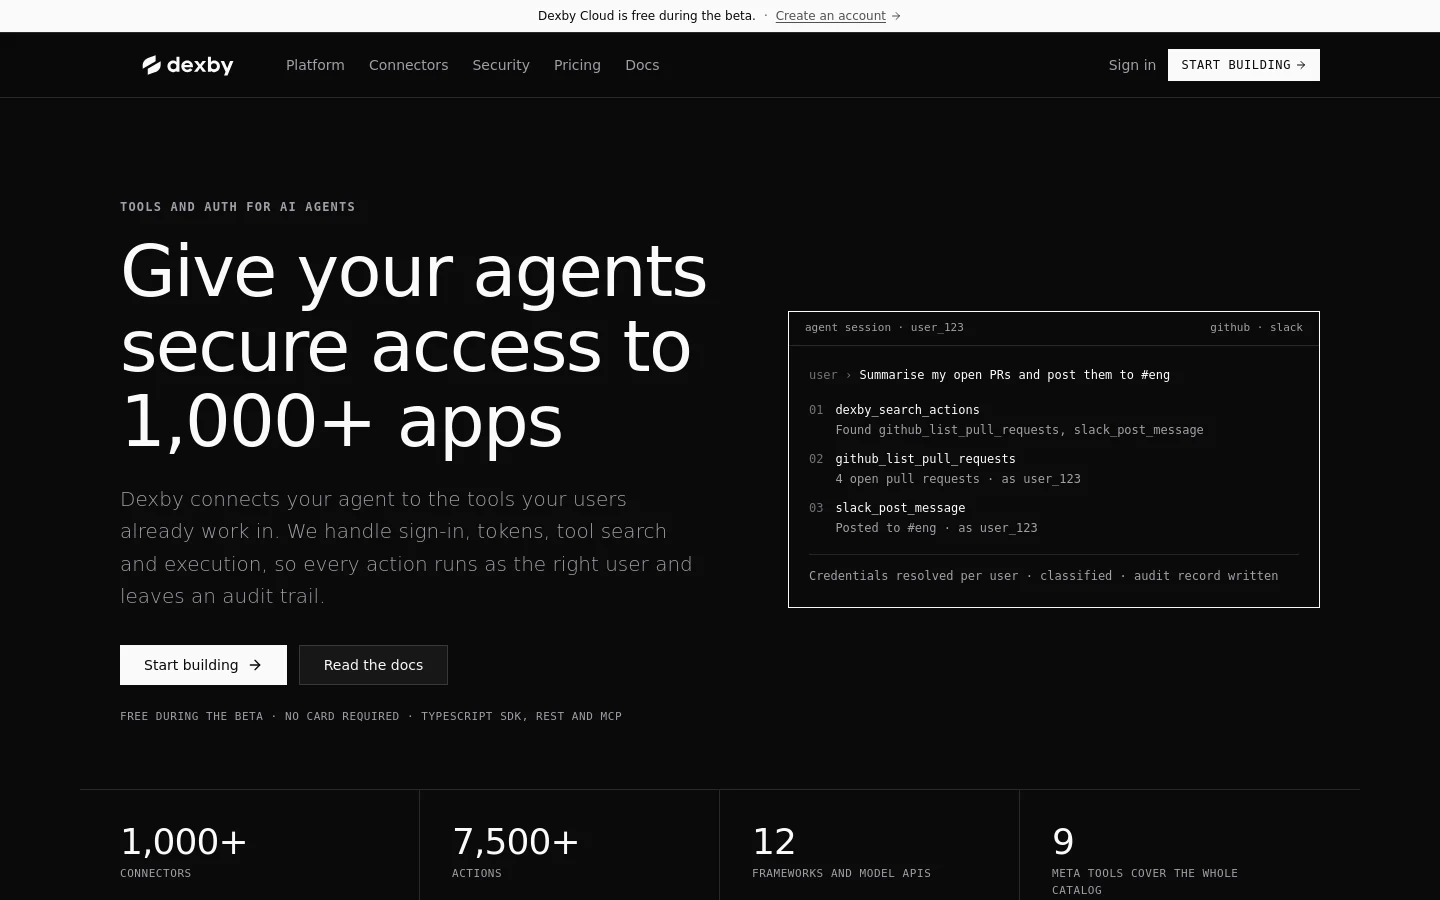
Task: Click the hero Start building button
Action: (x=203, y=665)
